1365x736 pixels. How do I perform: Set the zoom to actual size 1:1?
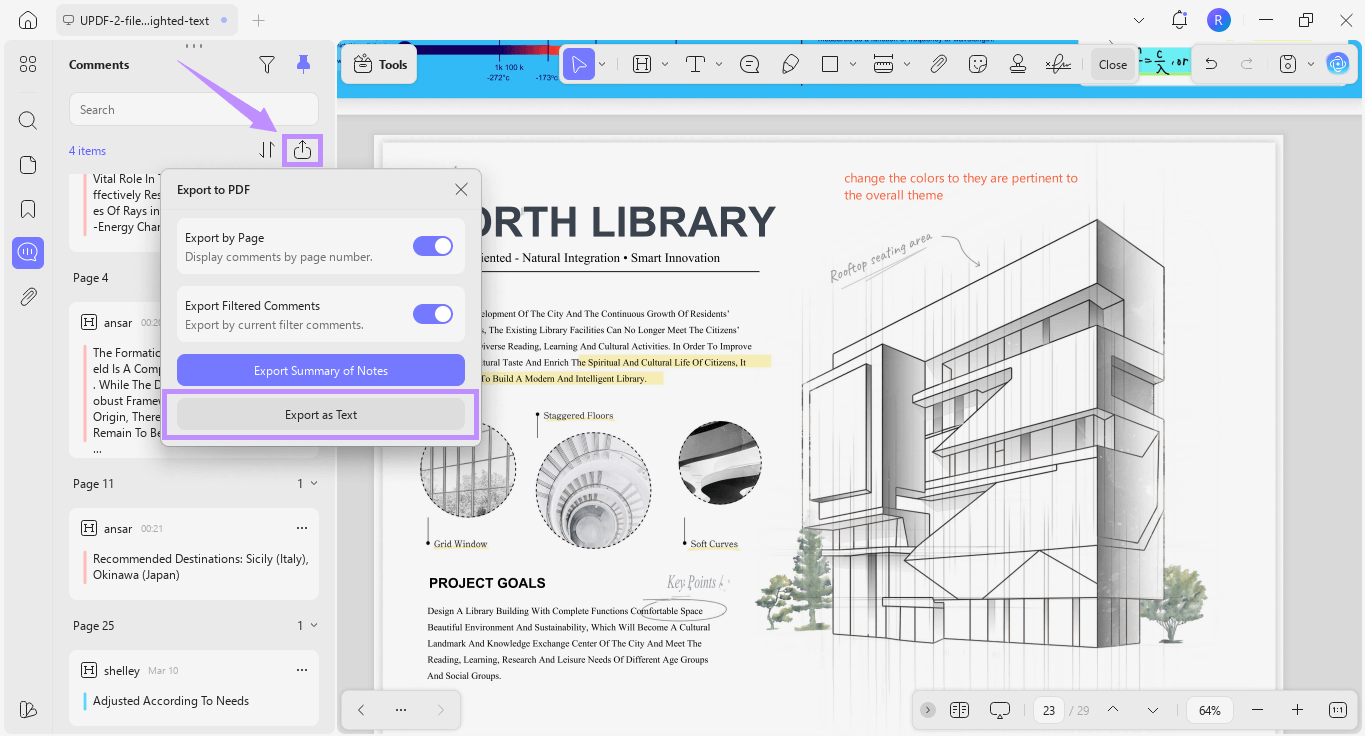(1338, 710)
